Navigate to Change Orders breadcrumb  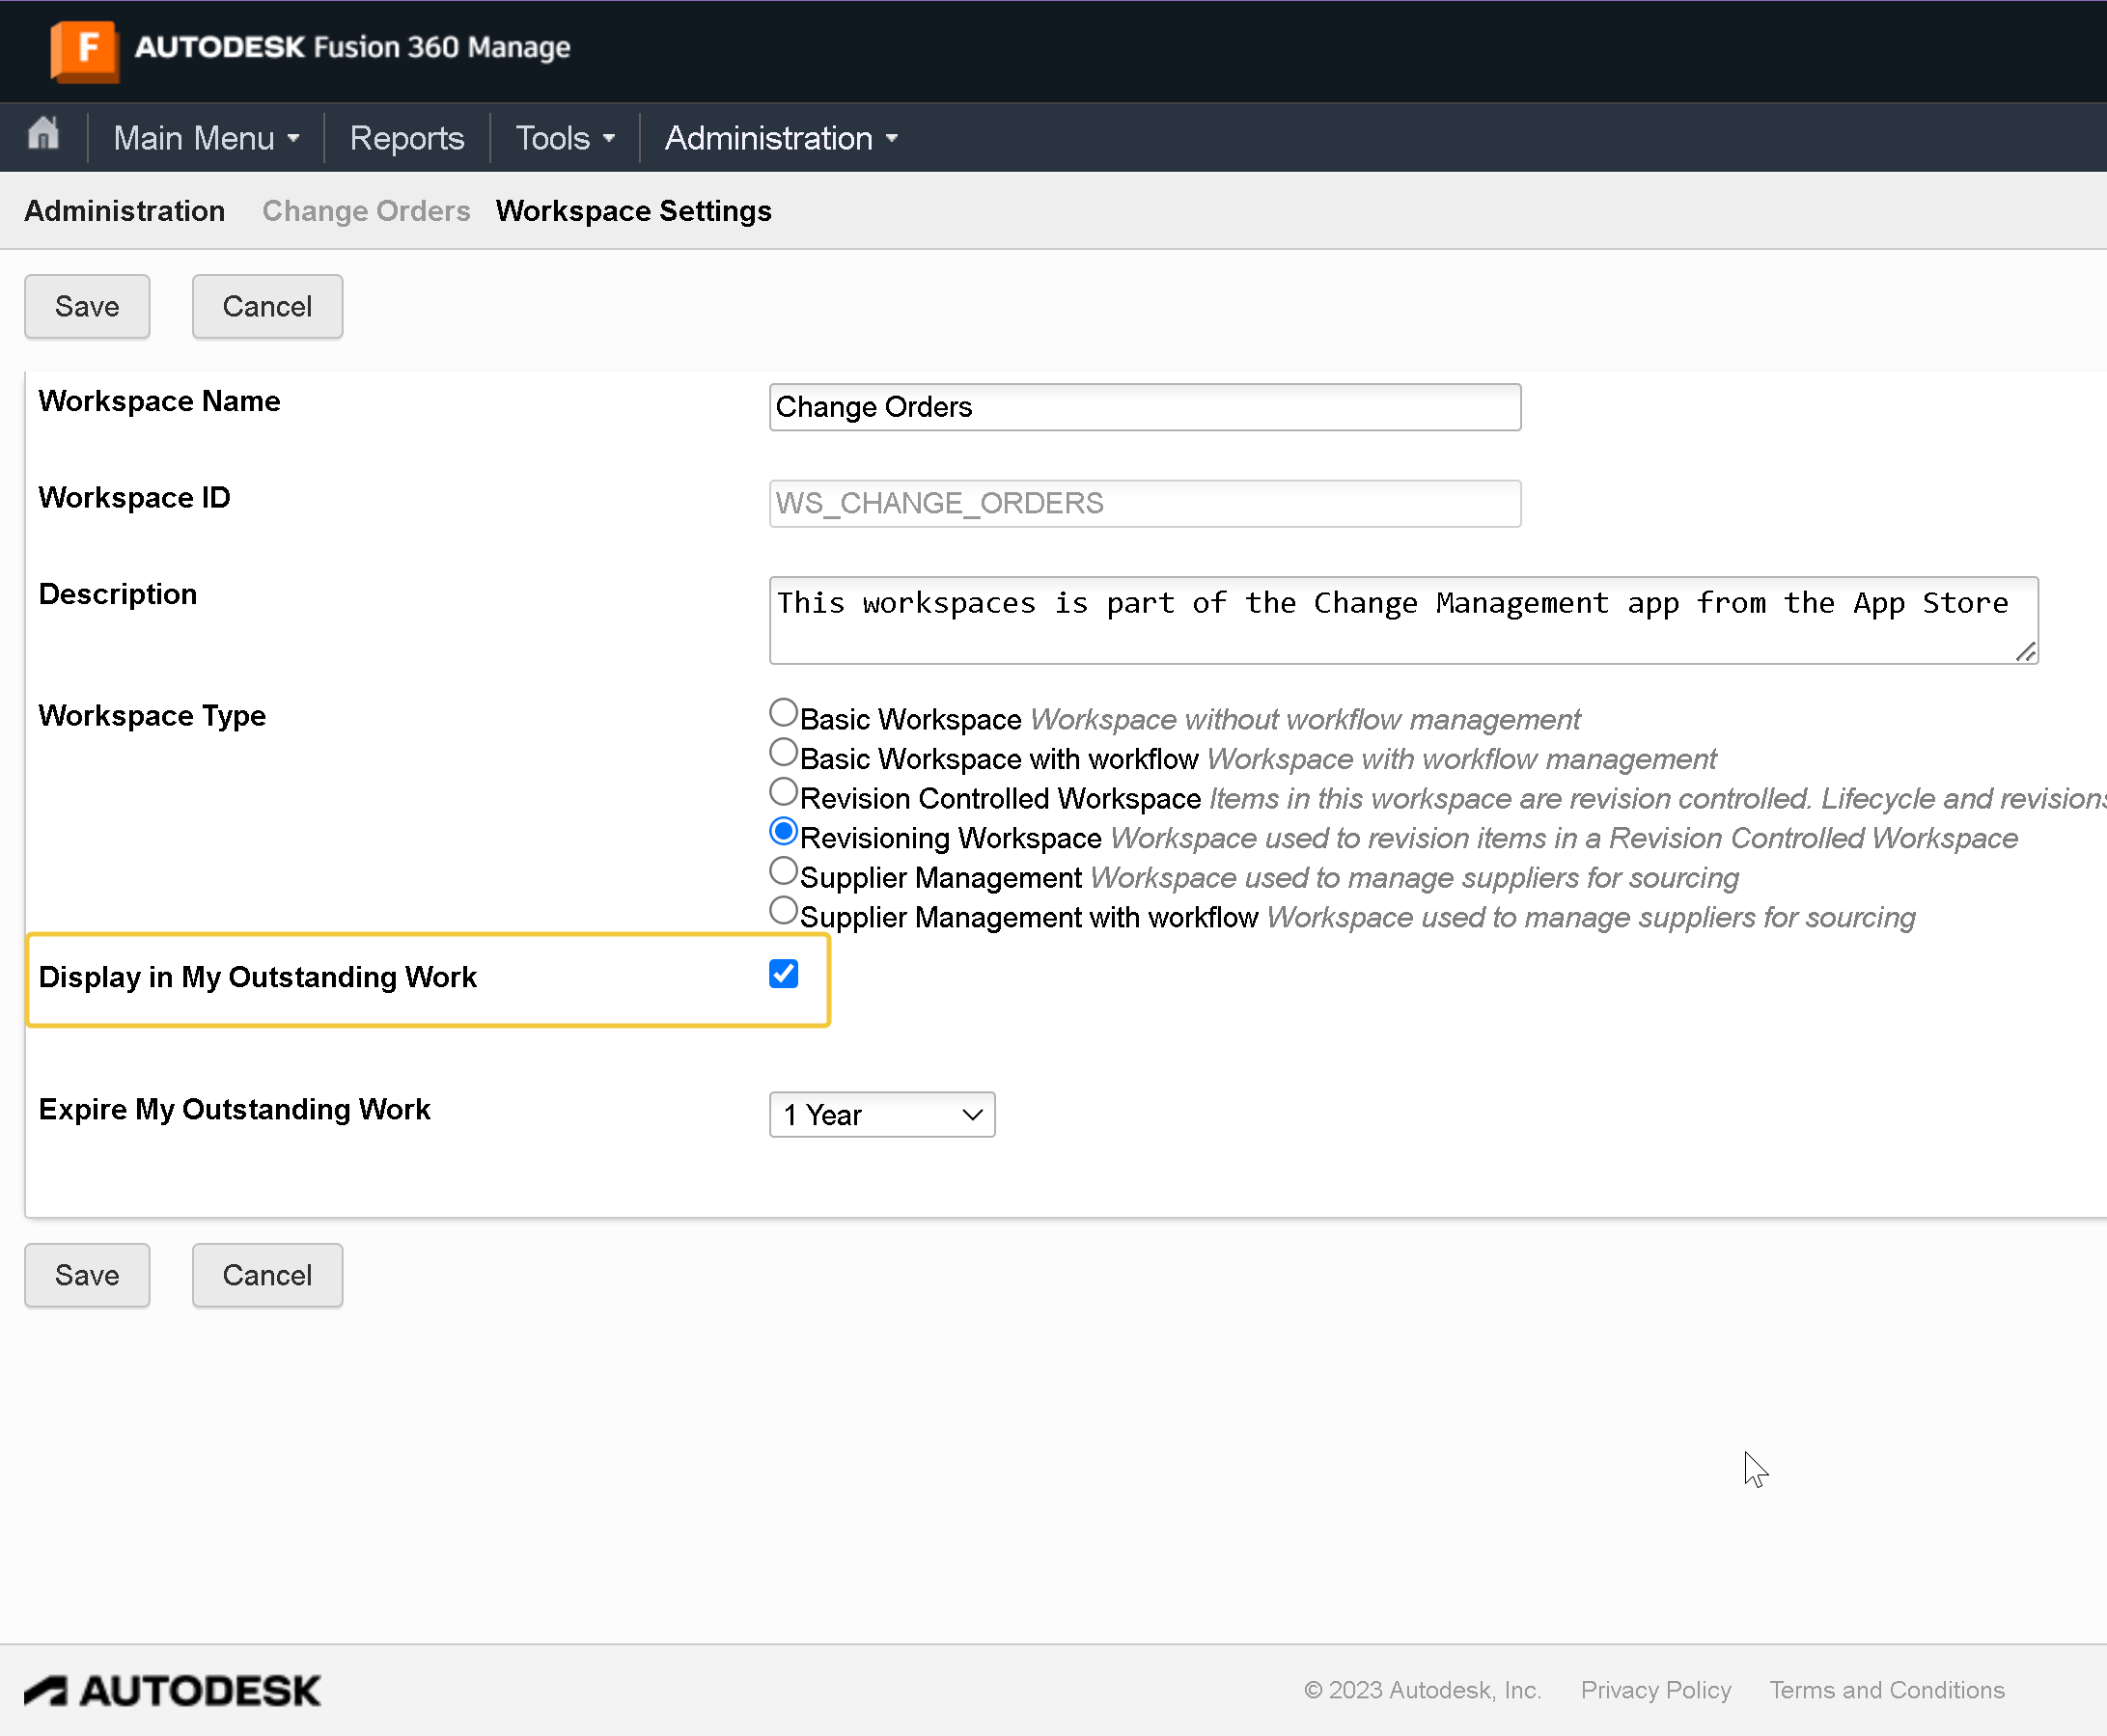[x=366, y=211]
